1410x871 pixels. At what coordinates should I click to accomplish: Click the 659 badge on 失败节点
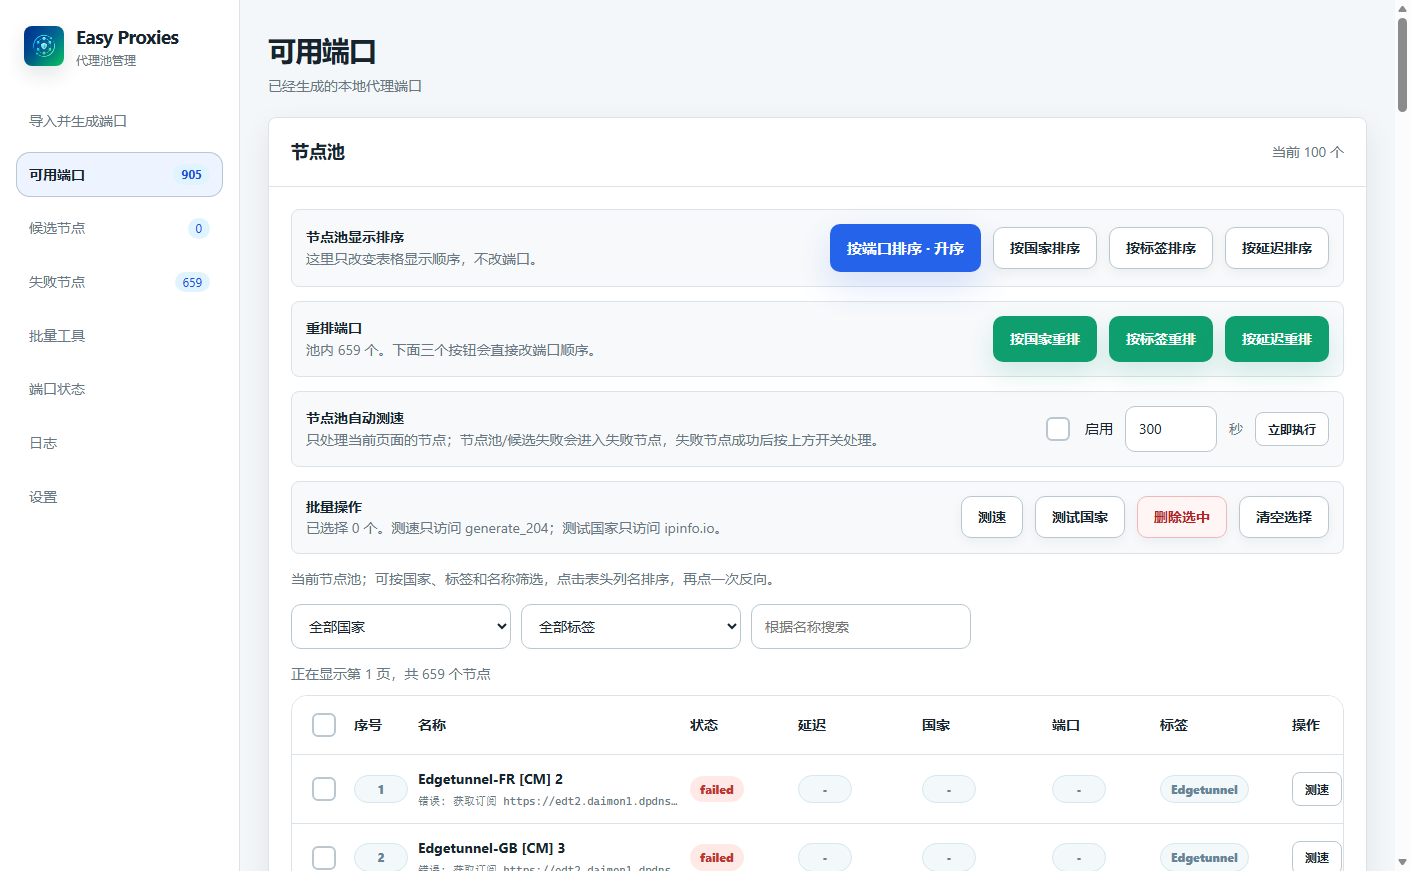pos(192,282)
